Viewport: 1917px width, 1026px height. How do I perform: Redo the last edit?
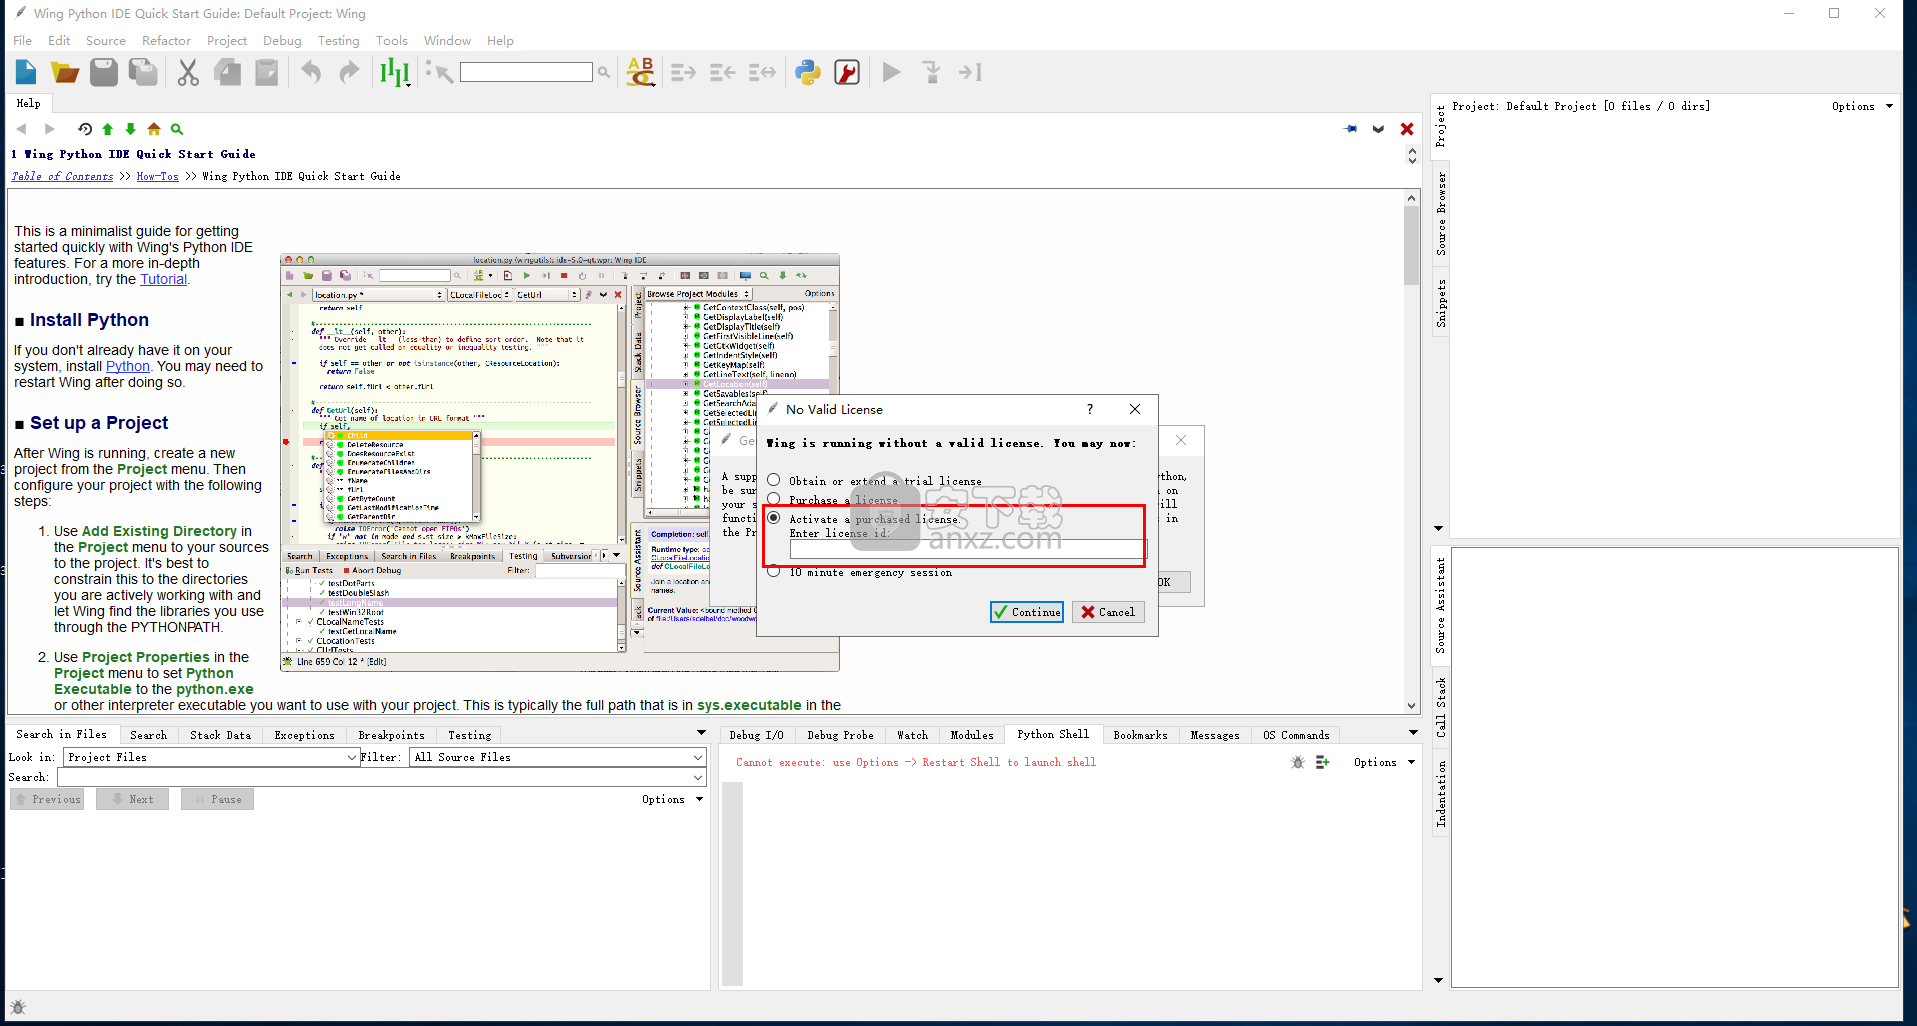click(349, 72)
